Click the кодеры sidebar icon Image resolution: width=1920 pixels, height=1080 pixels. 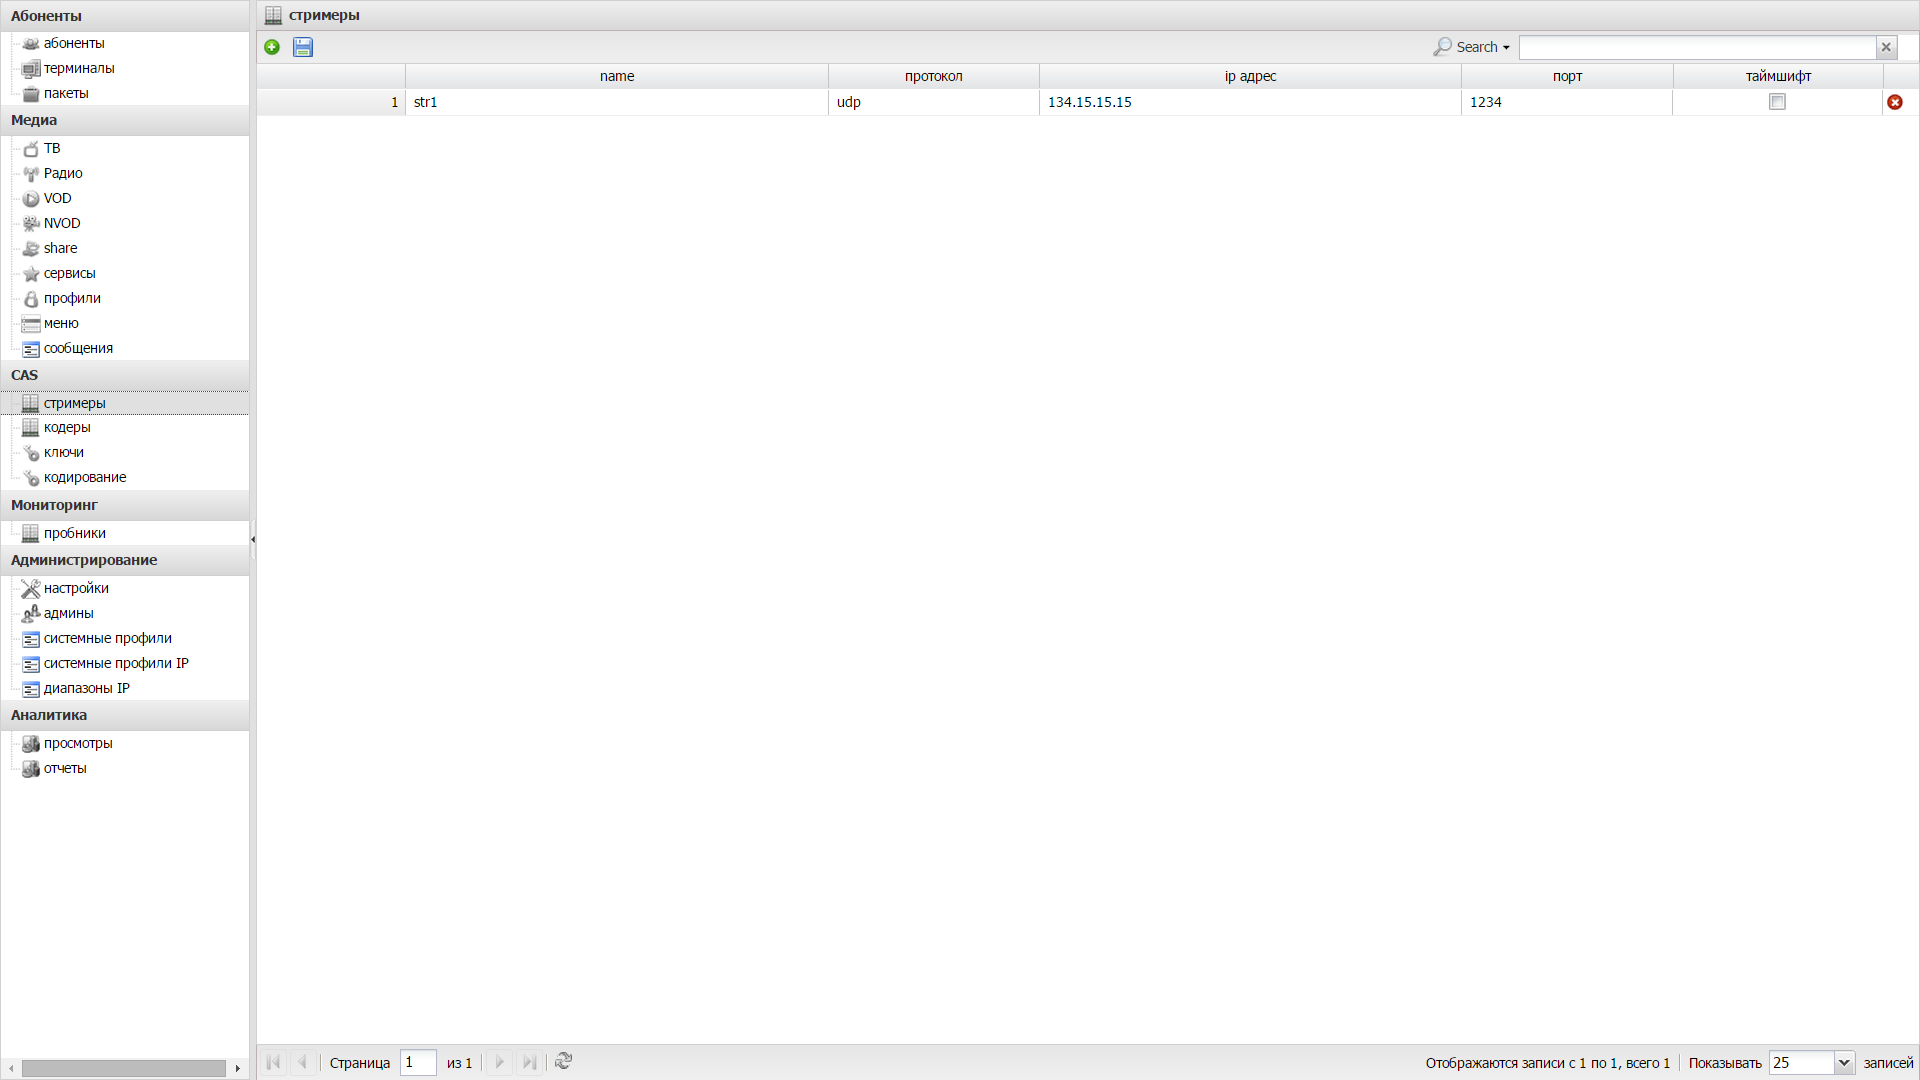pos(29,427)
